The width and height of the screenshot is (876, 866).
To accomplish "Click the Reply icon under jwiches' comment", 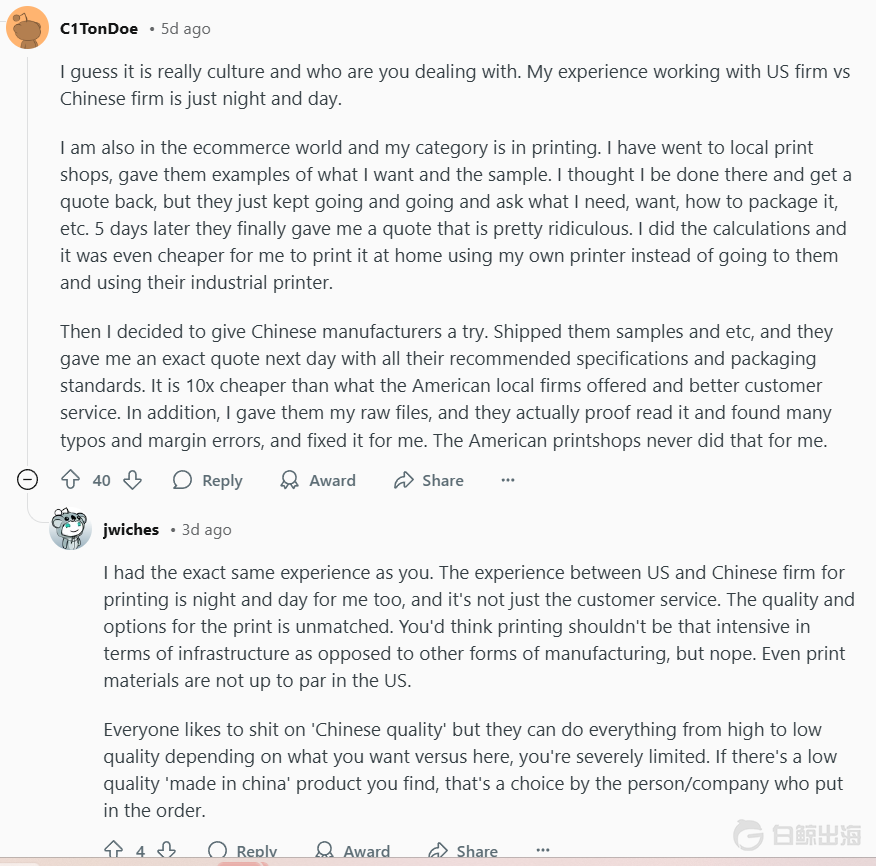I will point(217,851).
